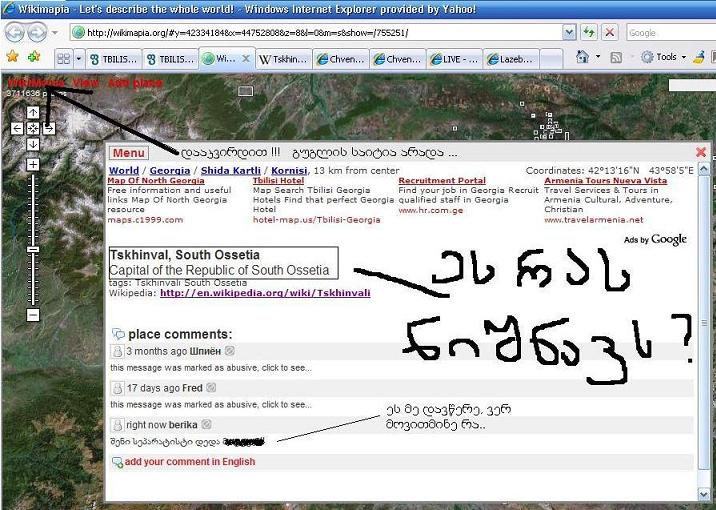This screenshot has height=510, width=716.
Task: Click the icon next to Fred comment
Action: [x=211, y=388]
